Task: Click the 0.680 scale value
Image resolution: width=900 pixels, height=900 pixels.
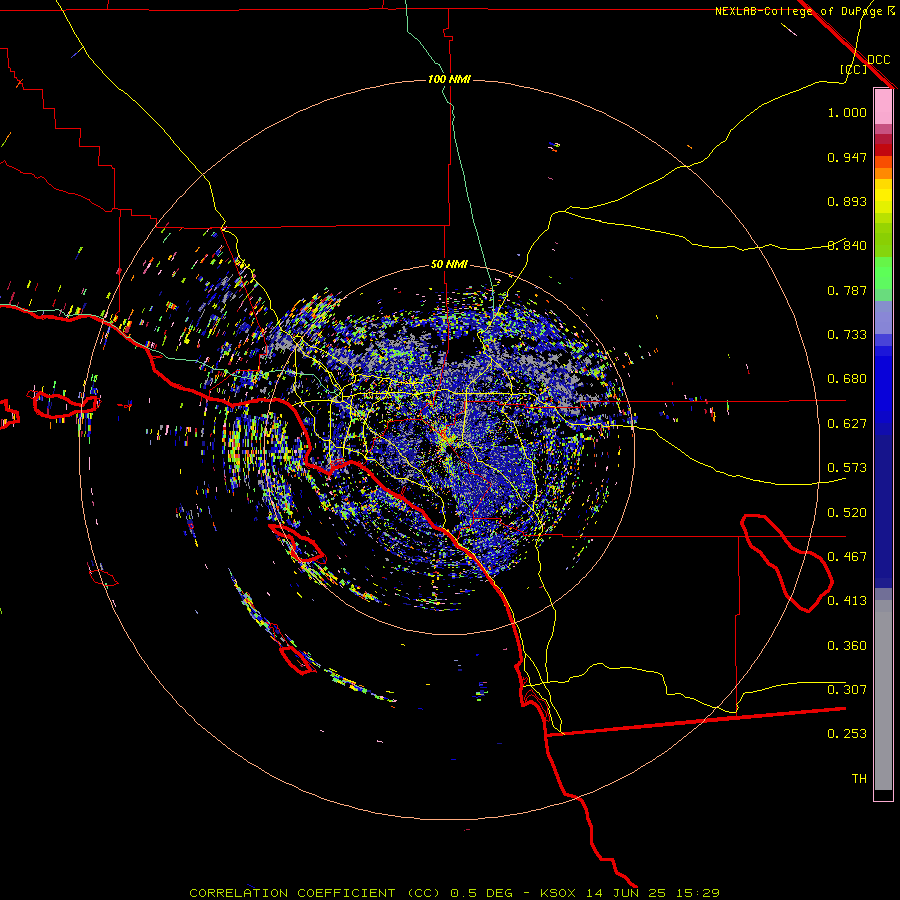Action: 847,379
